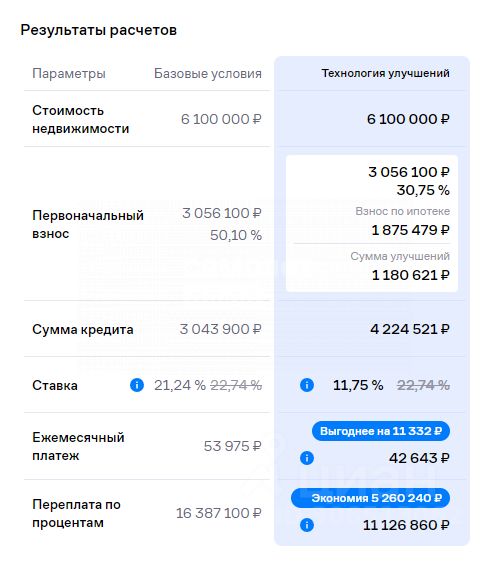Select the 'Технология улучшений' column header
The height and width of the screenshot is (570, 490).
coord(385,73)
